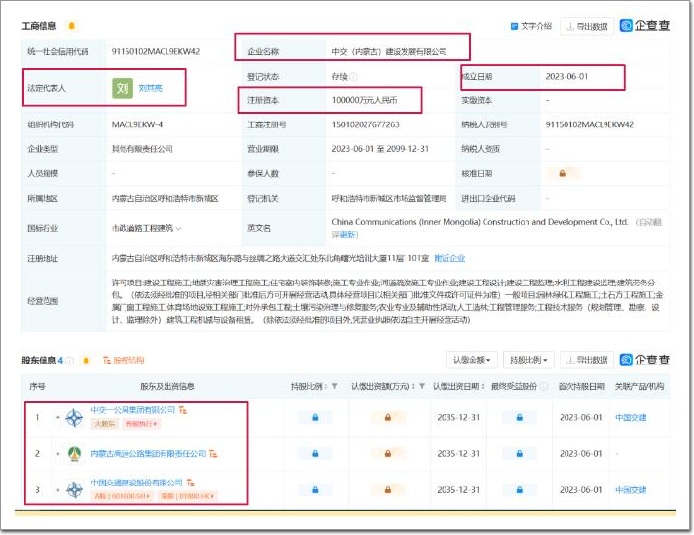694x535 pixels.
Task: Open the 认缴金额 dropdown
Action: click(473, 360)
